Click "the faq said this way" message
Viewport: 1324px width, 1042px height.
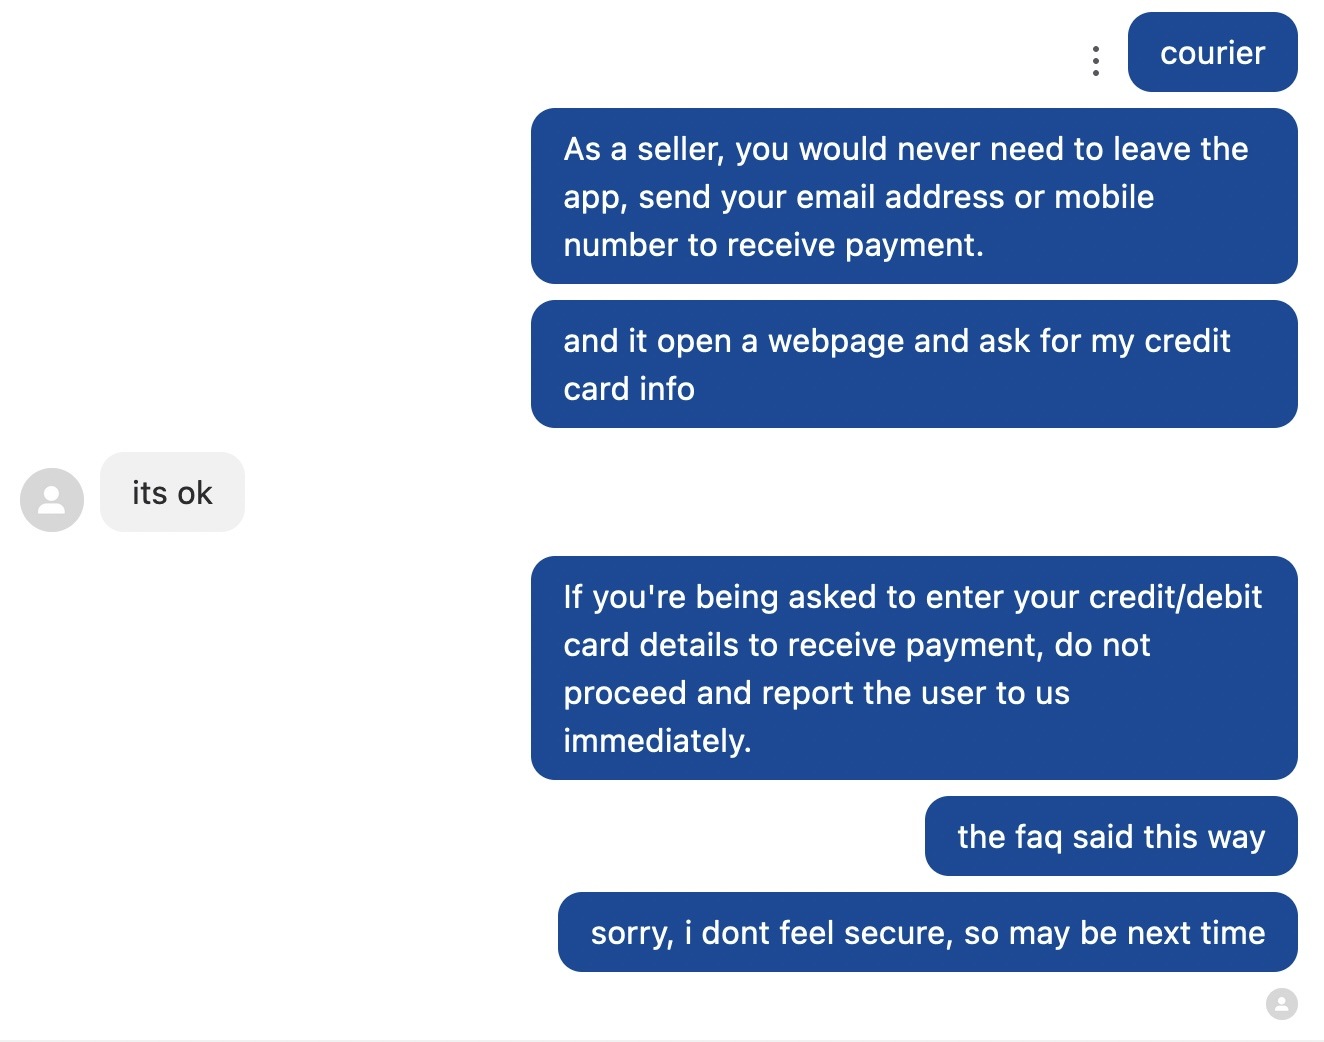[1110, 836]
